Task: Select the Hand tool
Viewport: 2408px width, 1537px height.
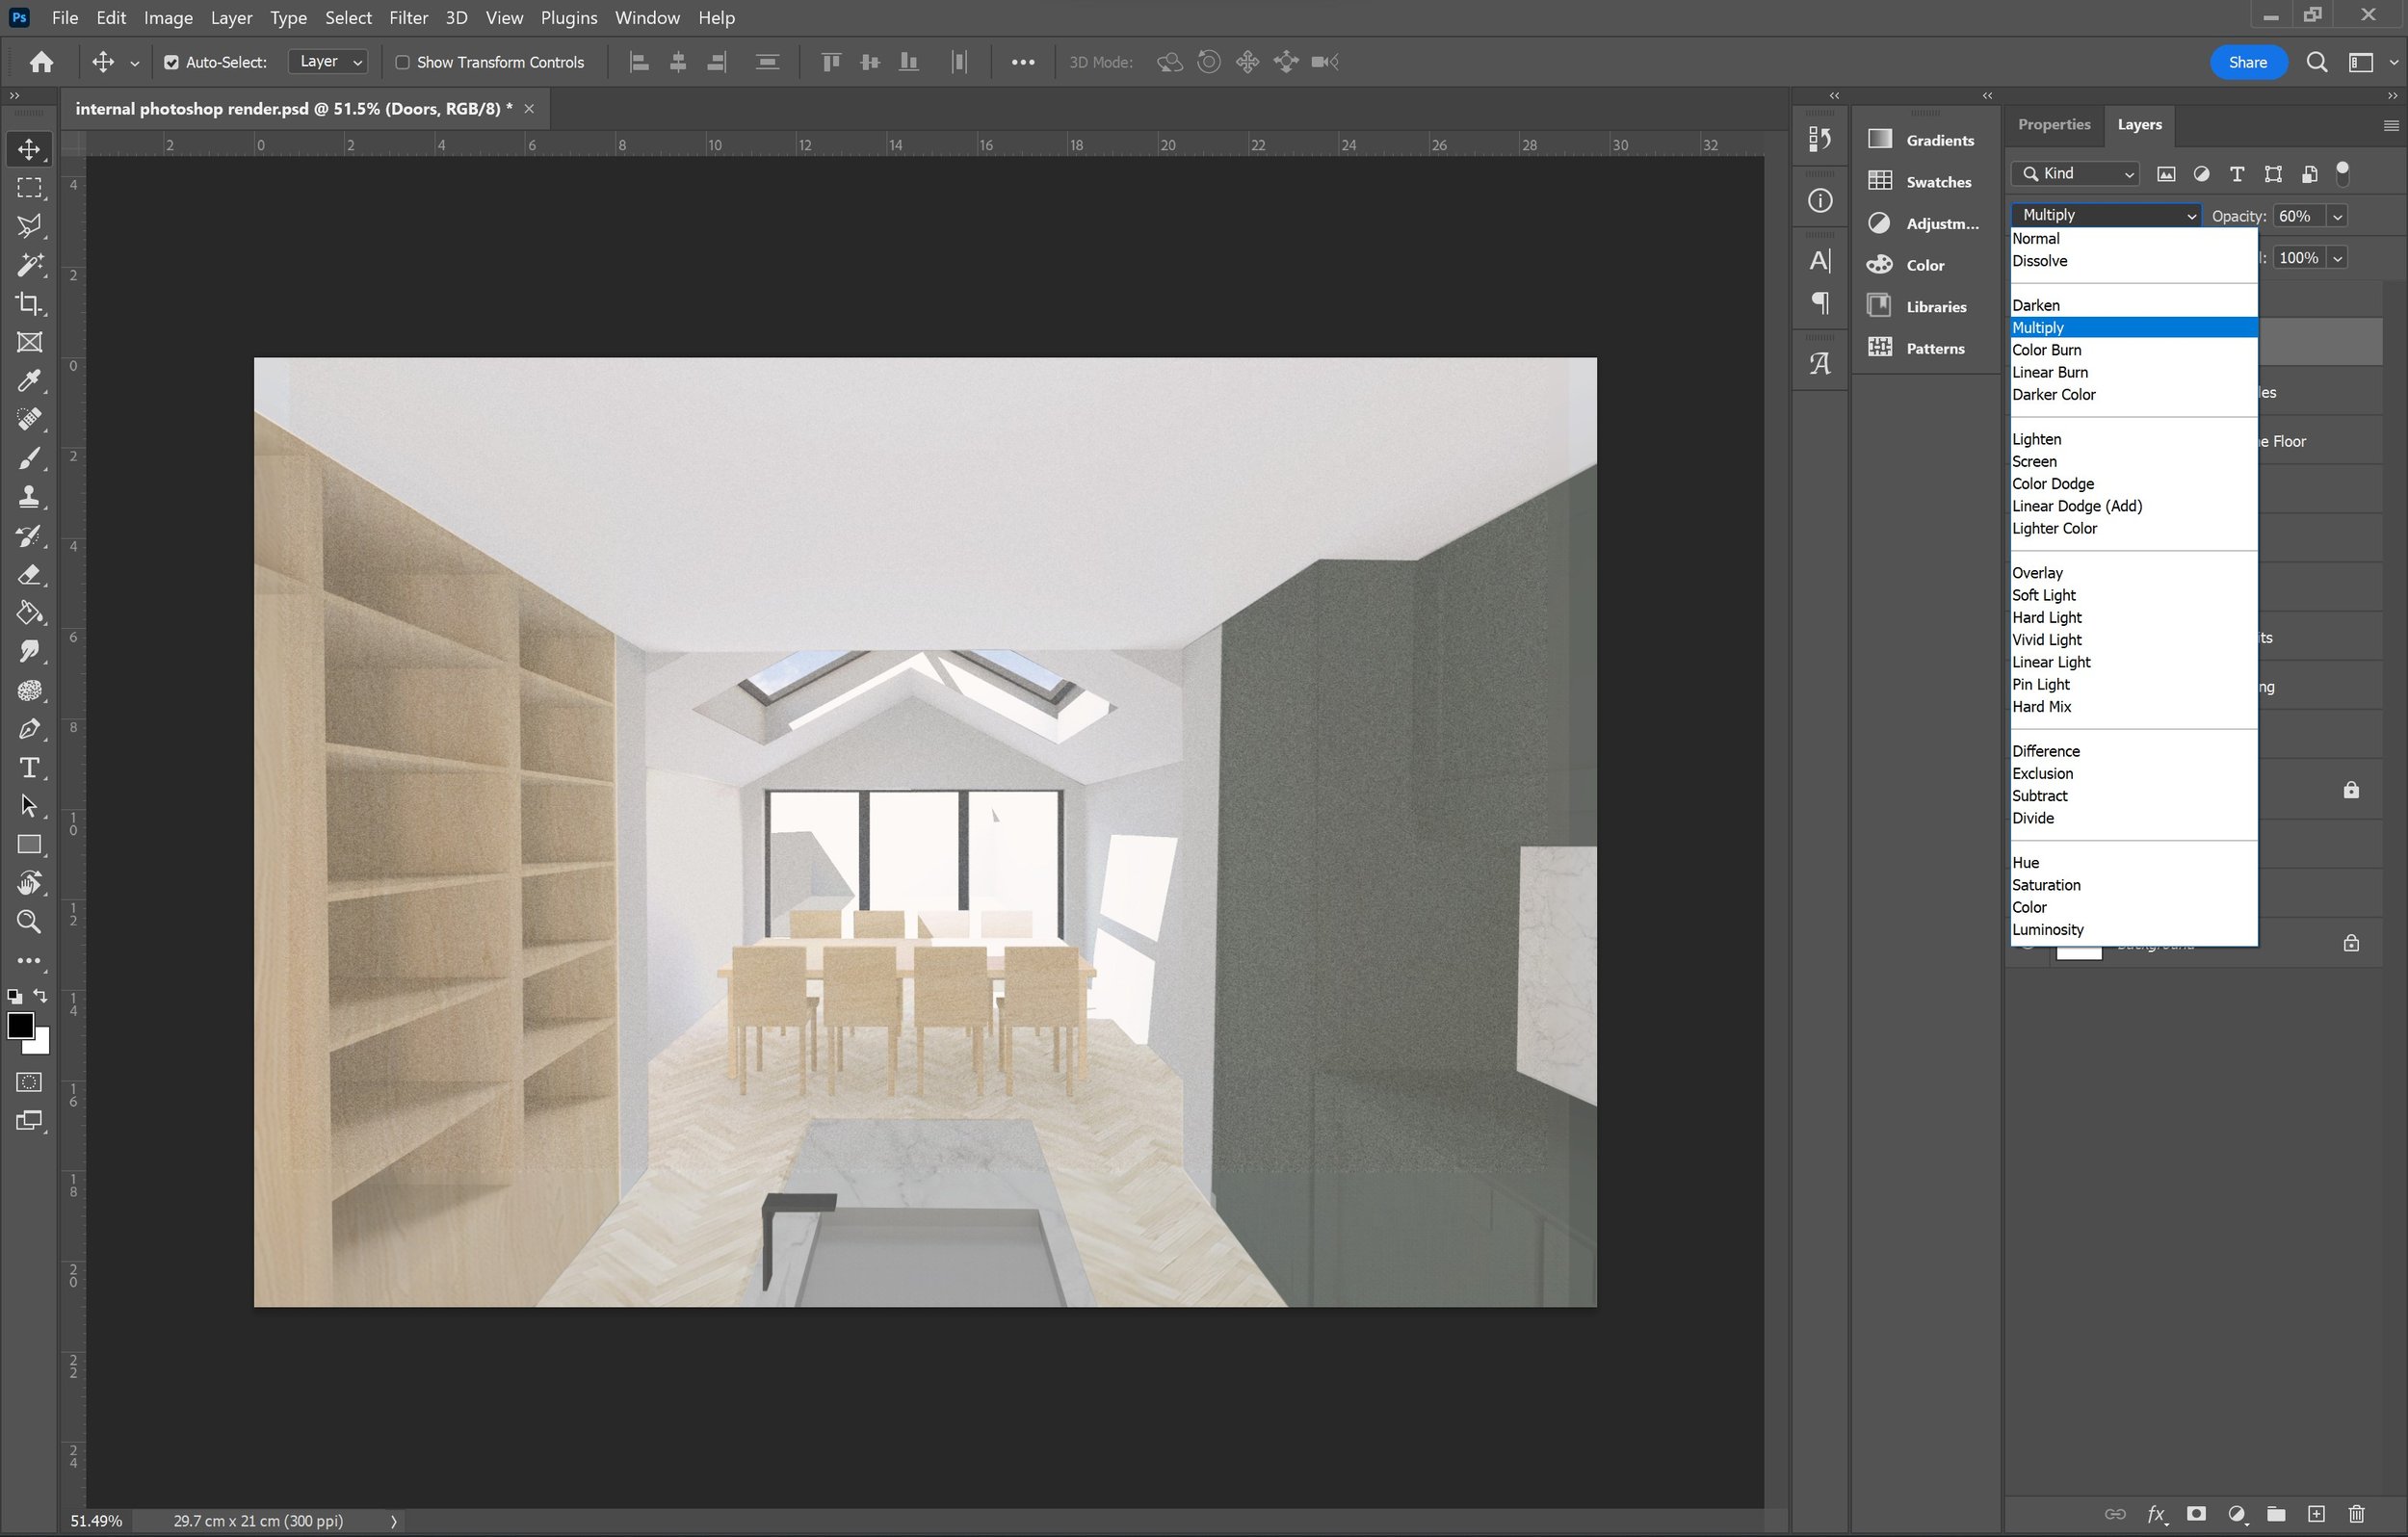Action: coord(29,883)
